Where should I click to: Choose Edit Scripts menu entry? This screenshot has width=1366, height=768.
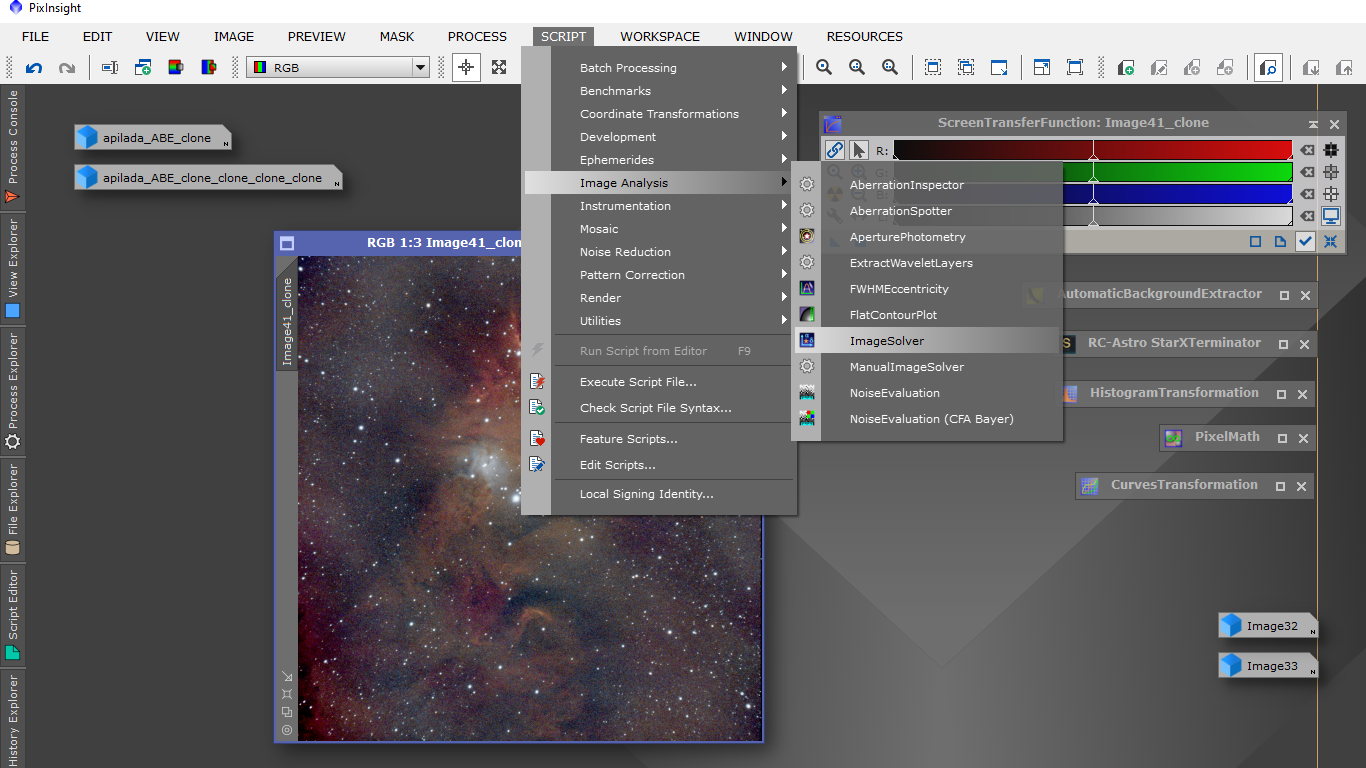point(660,465)
